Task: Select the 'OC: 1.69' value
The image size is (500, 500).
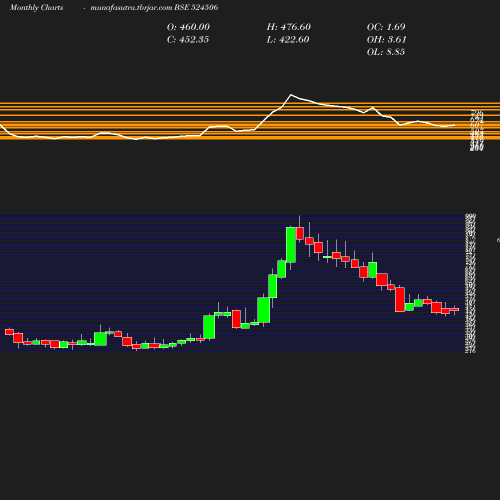Action: [386, 27]
